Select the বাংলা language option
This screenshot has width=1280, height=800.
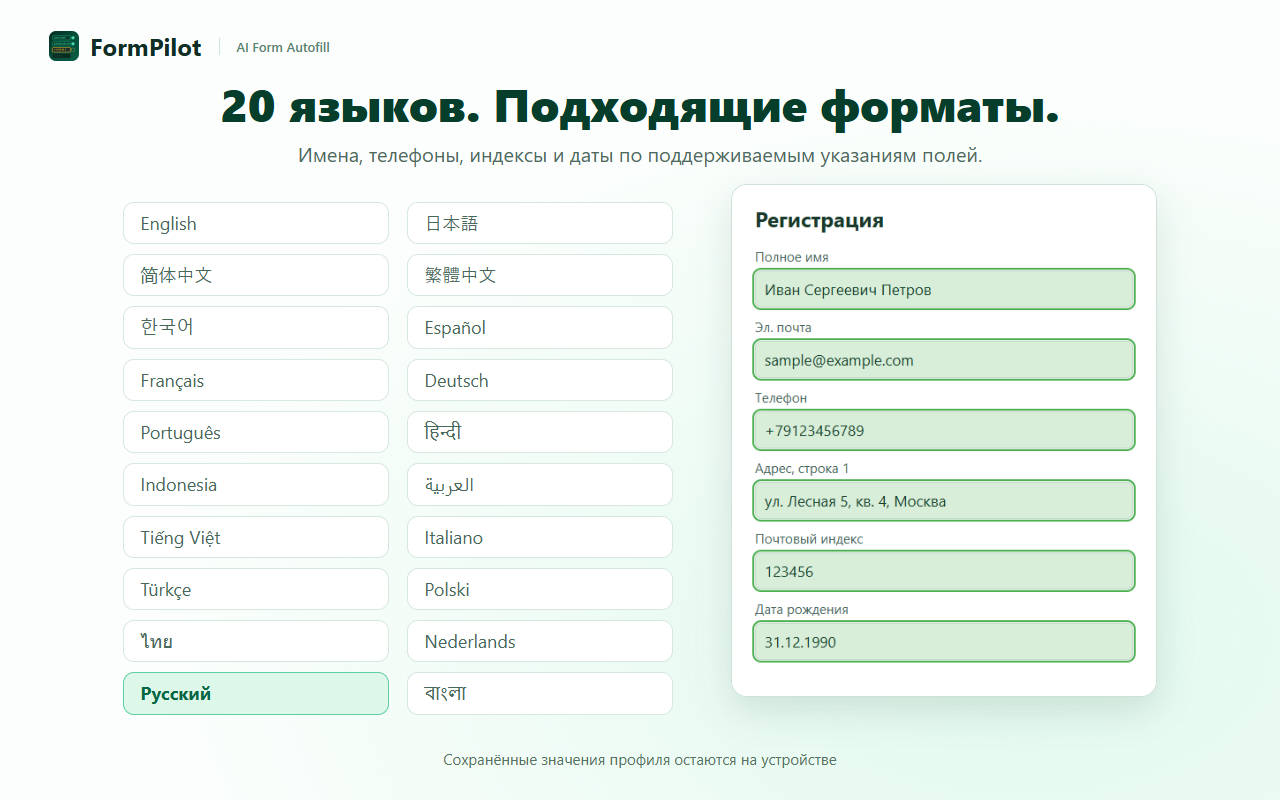540,693
